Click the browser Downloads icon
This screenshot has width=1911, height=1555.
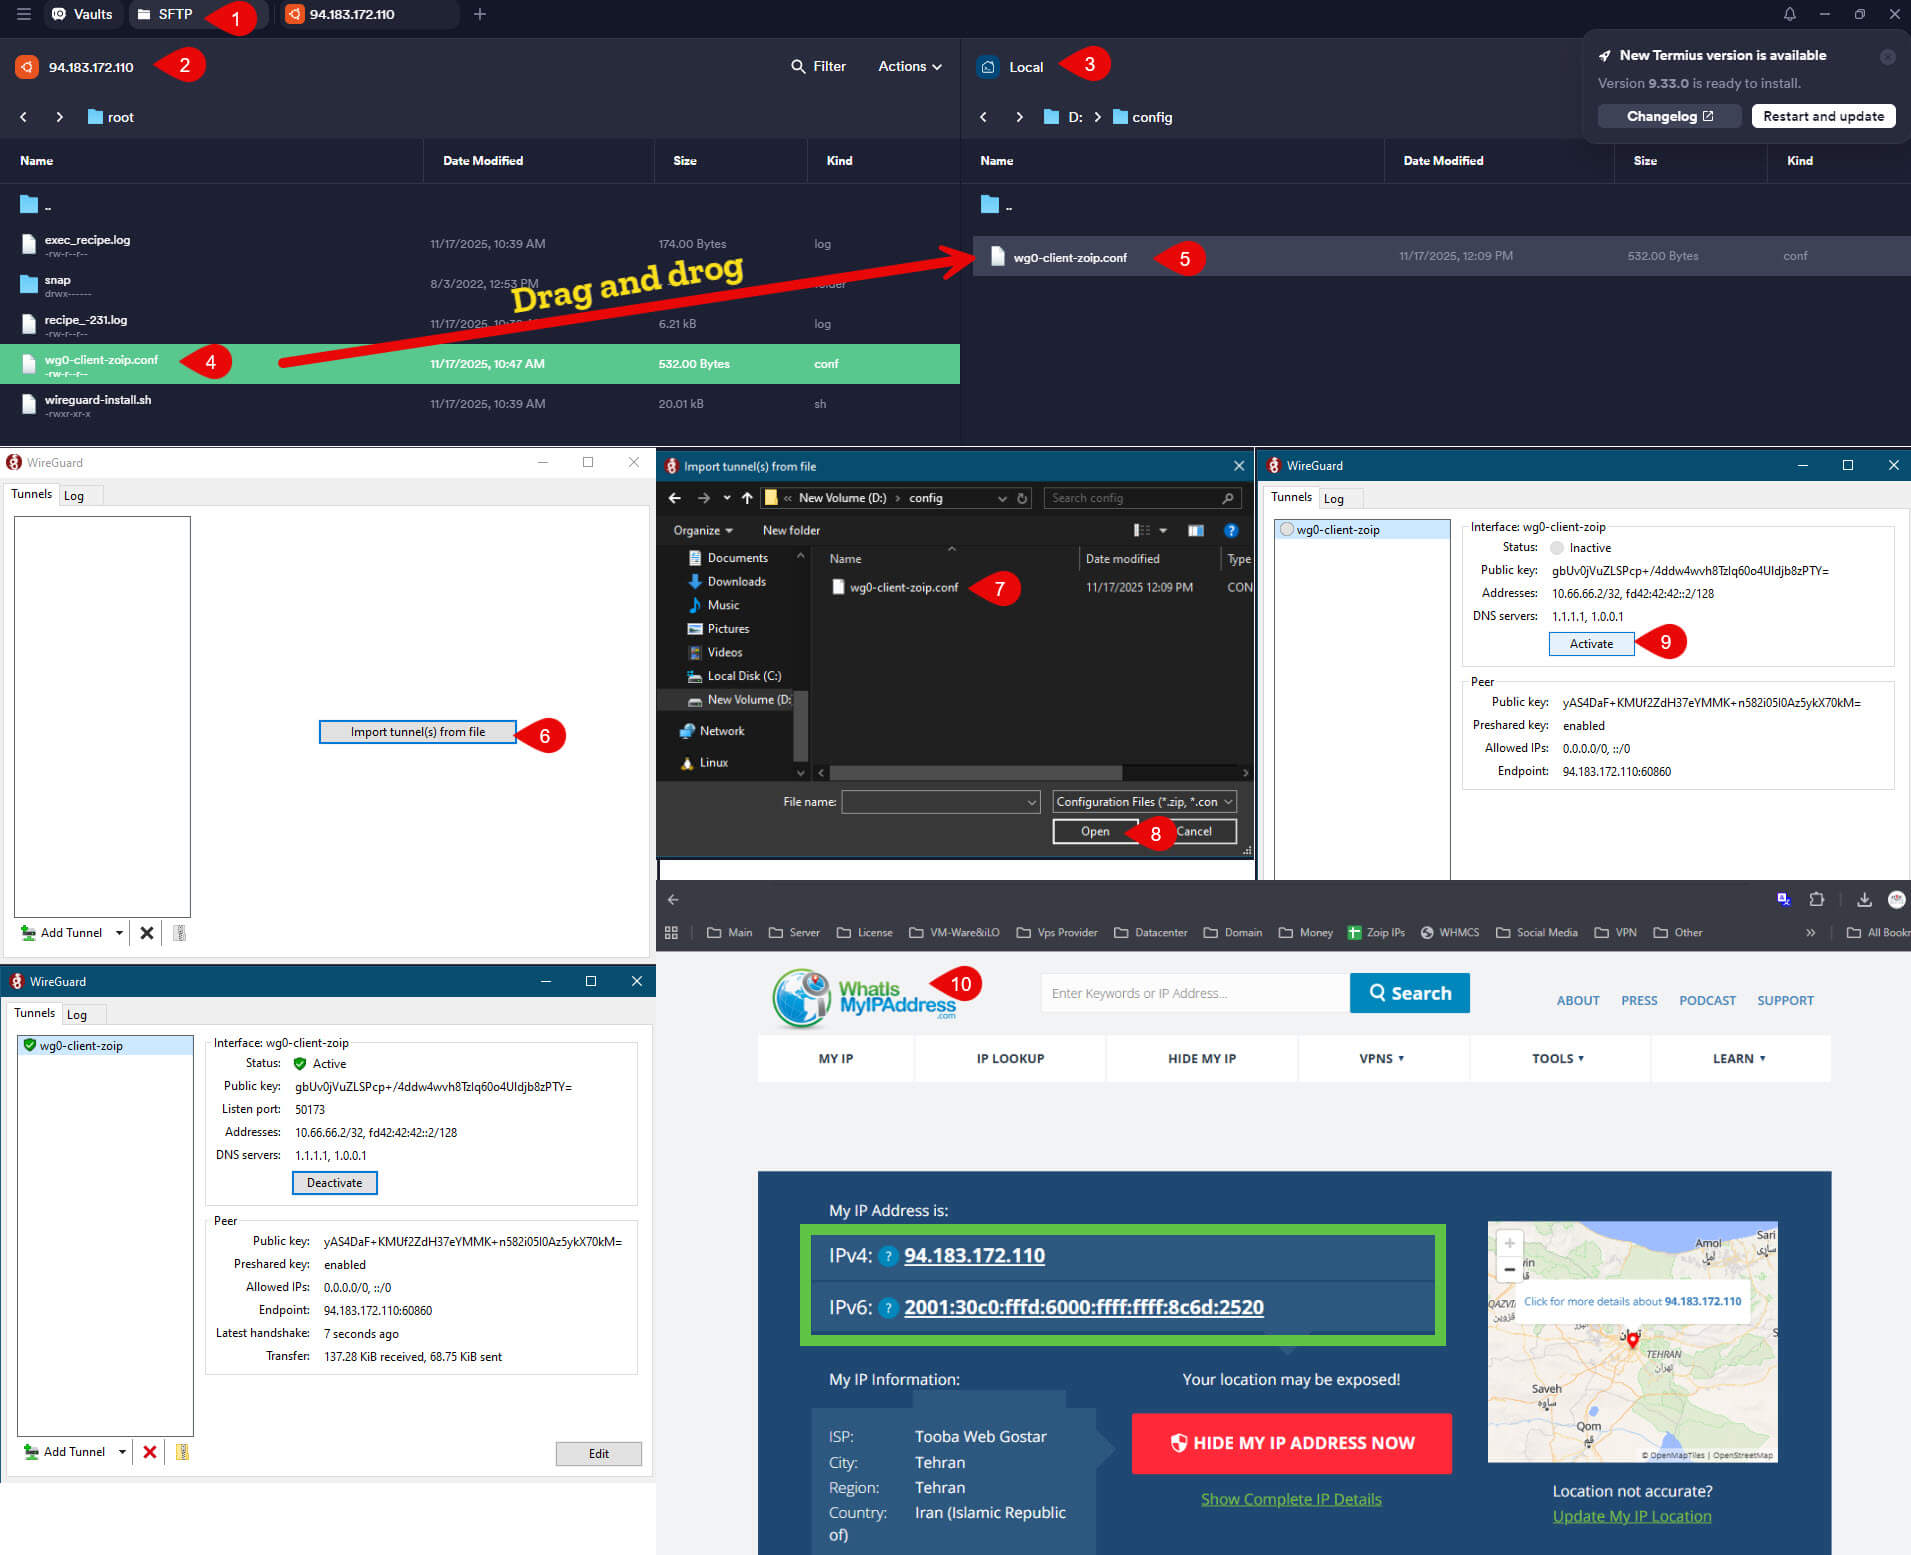pos(1864,899)
